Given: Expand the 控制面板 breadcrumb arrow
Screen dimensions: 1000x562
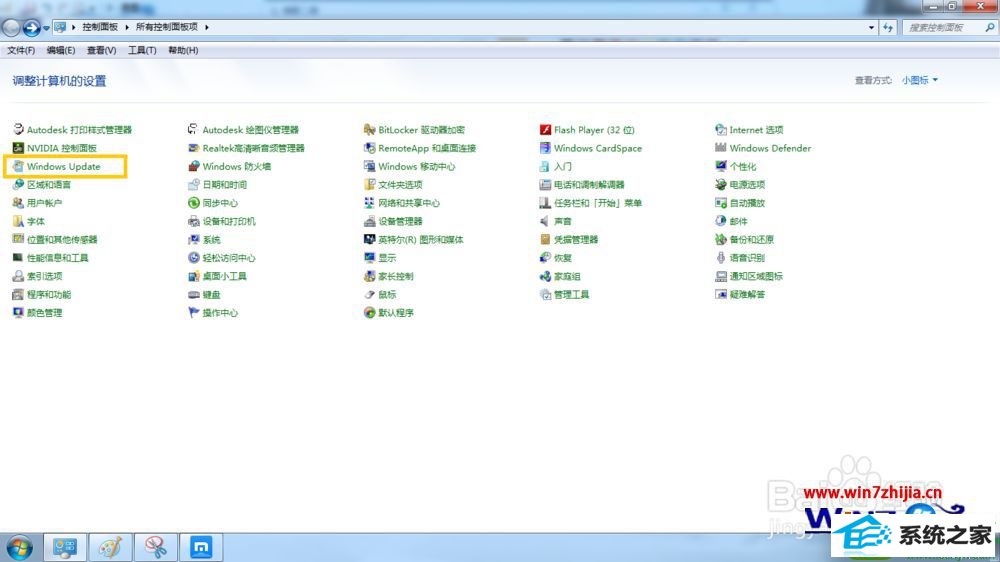Looking at the screenshot, I should click(x=127, y=27).
